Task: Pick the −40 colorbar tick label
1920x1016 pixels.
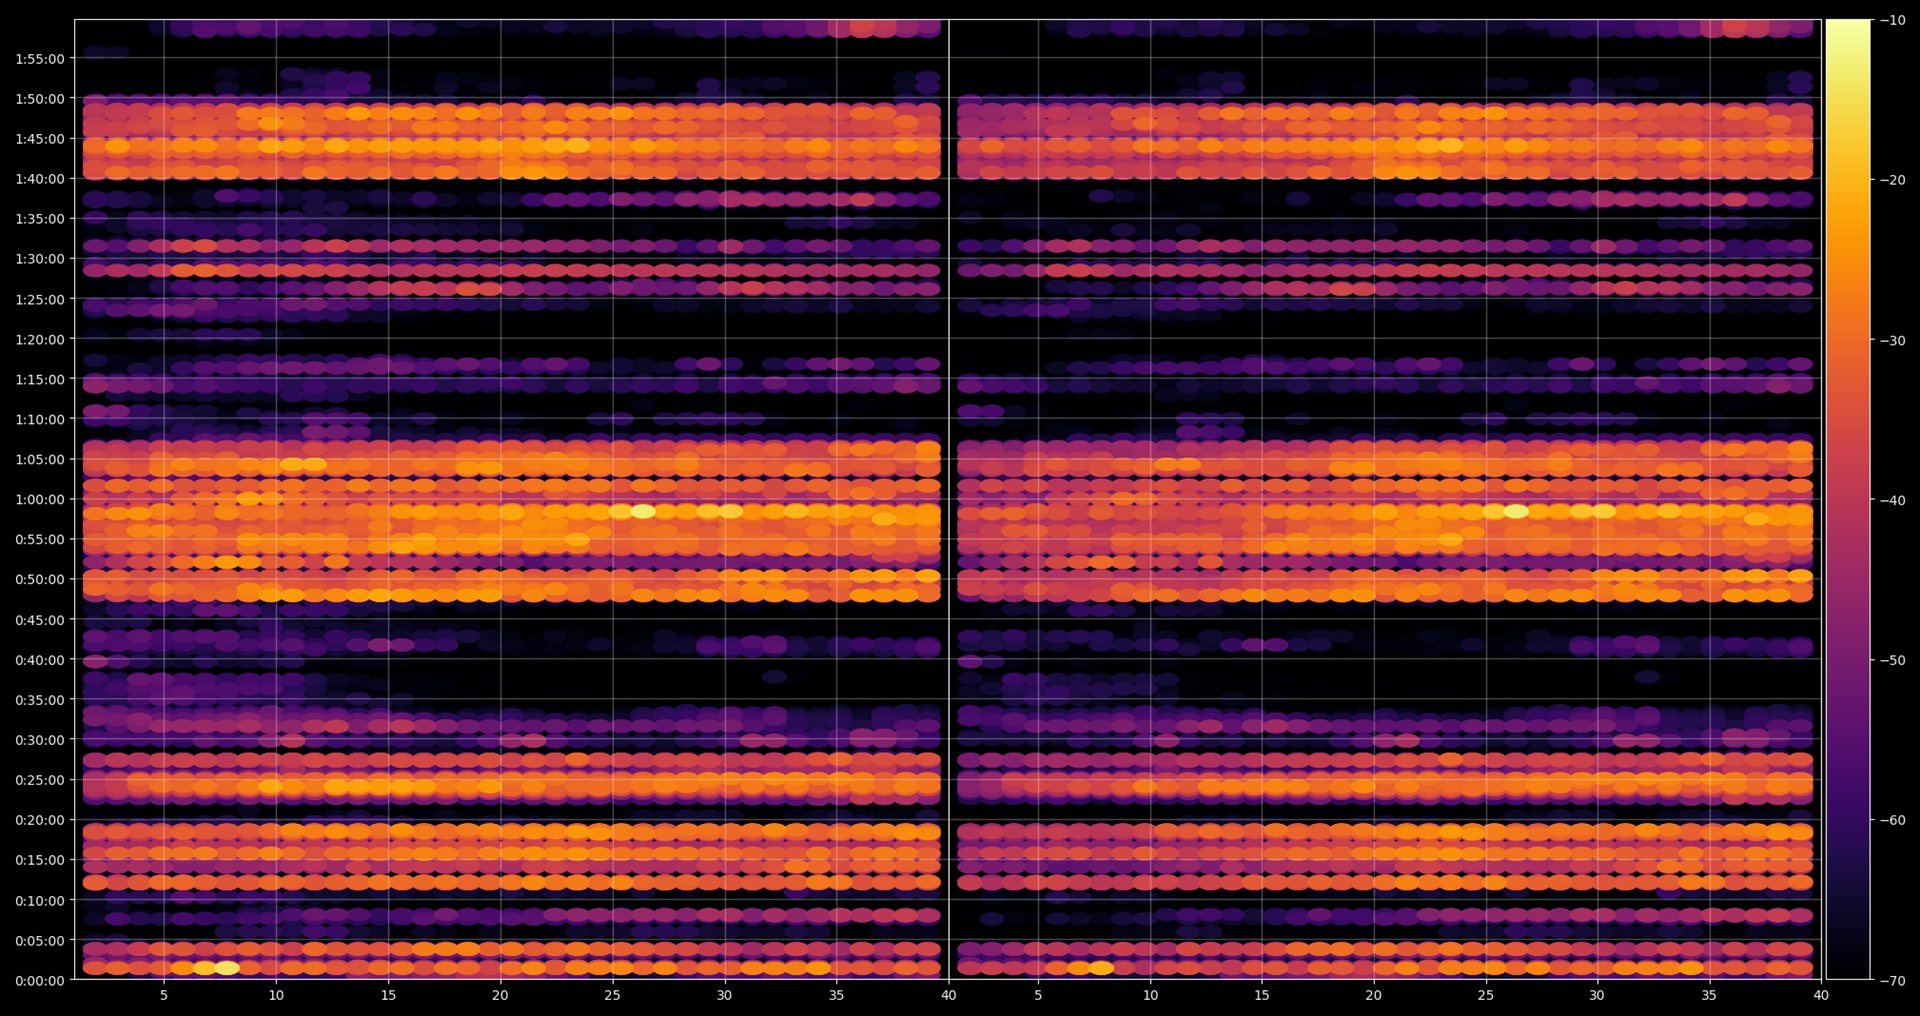Action: point(1893,500)
